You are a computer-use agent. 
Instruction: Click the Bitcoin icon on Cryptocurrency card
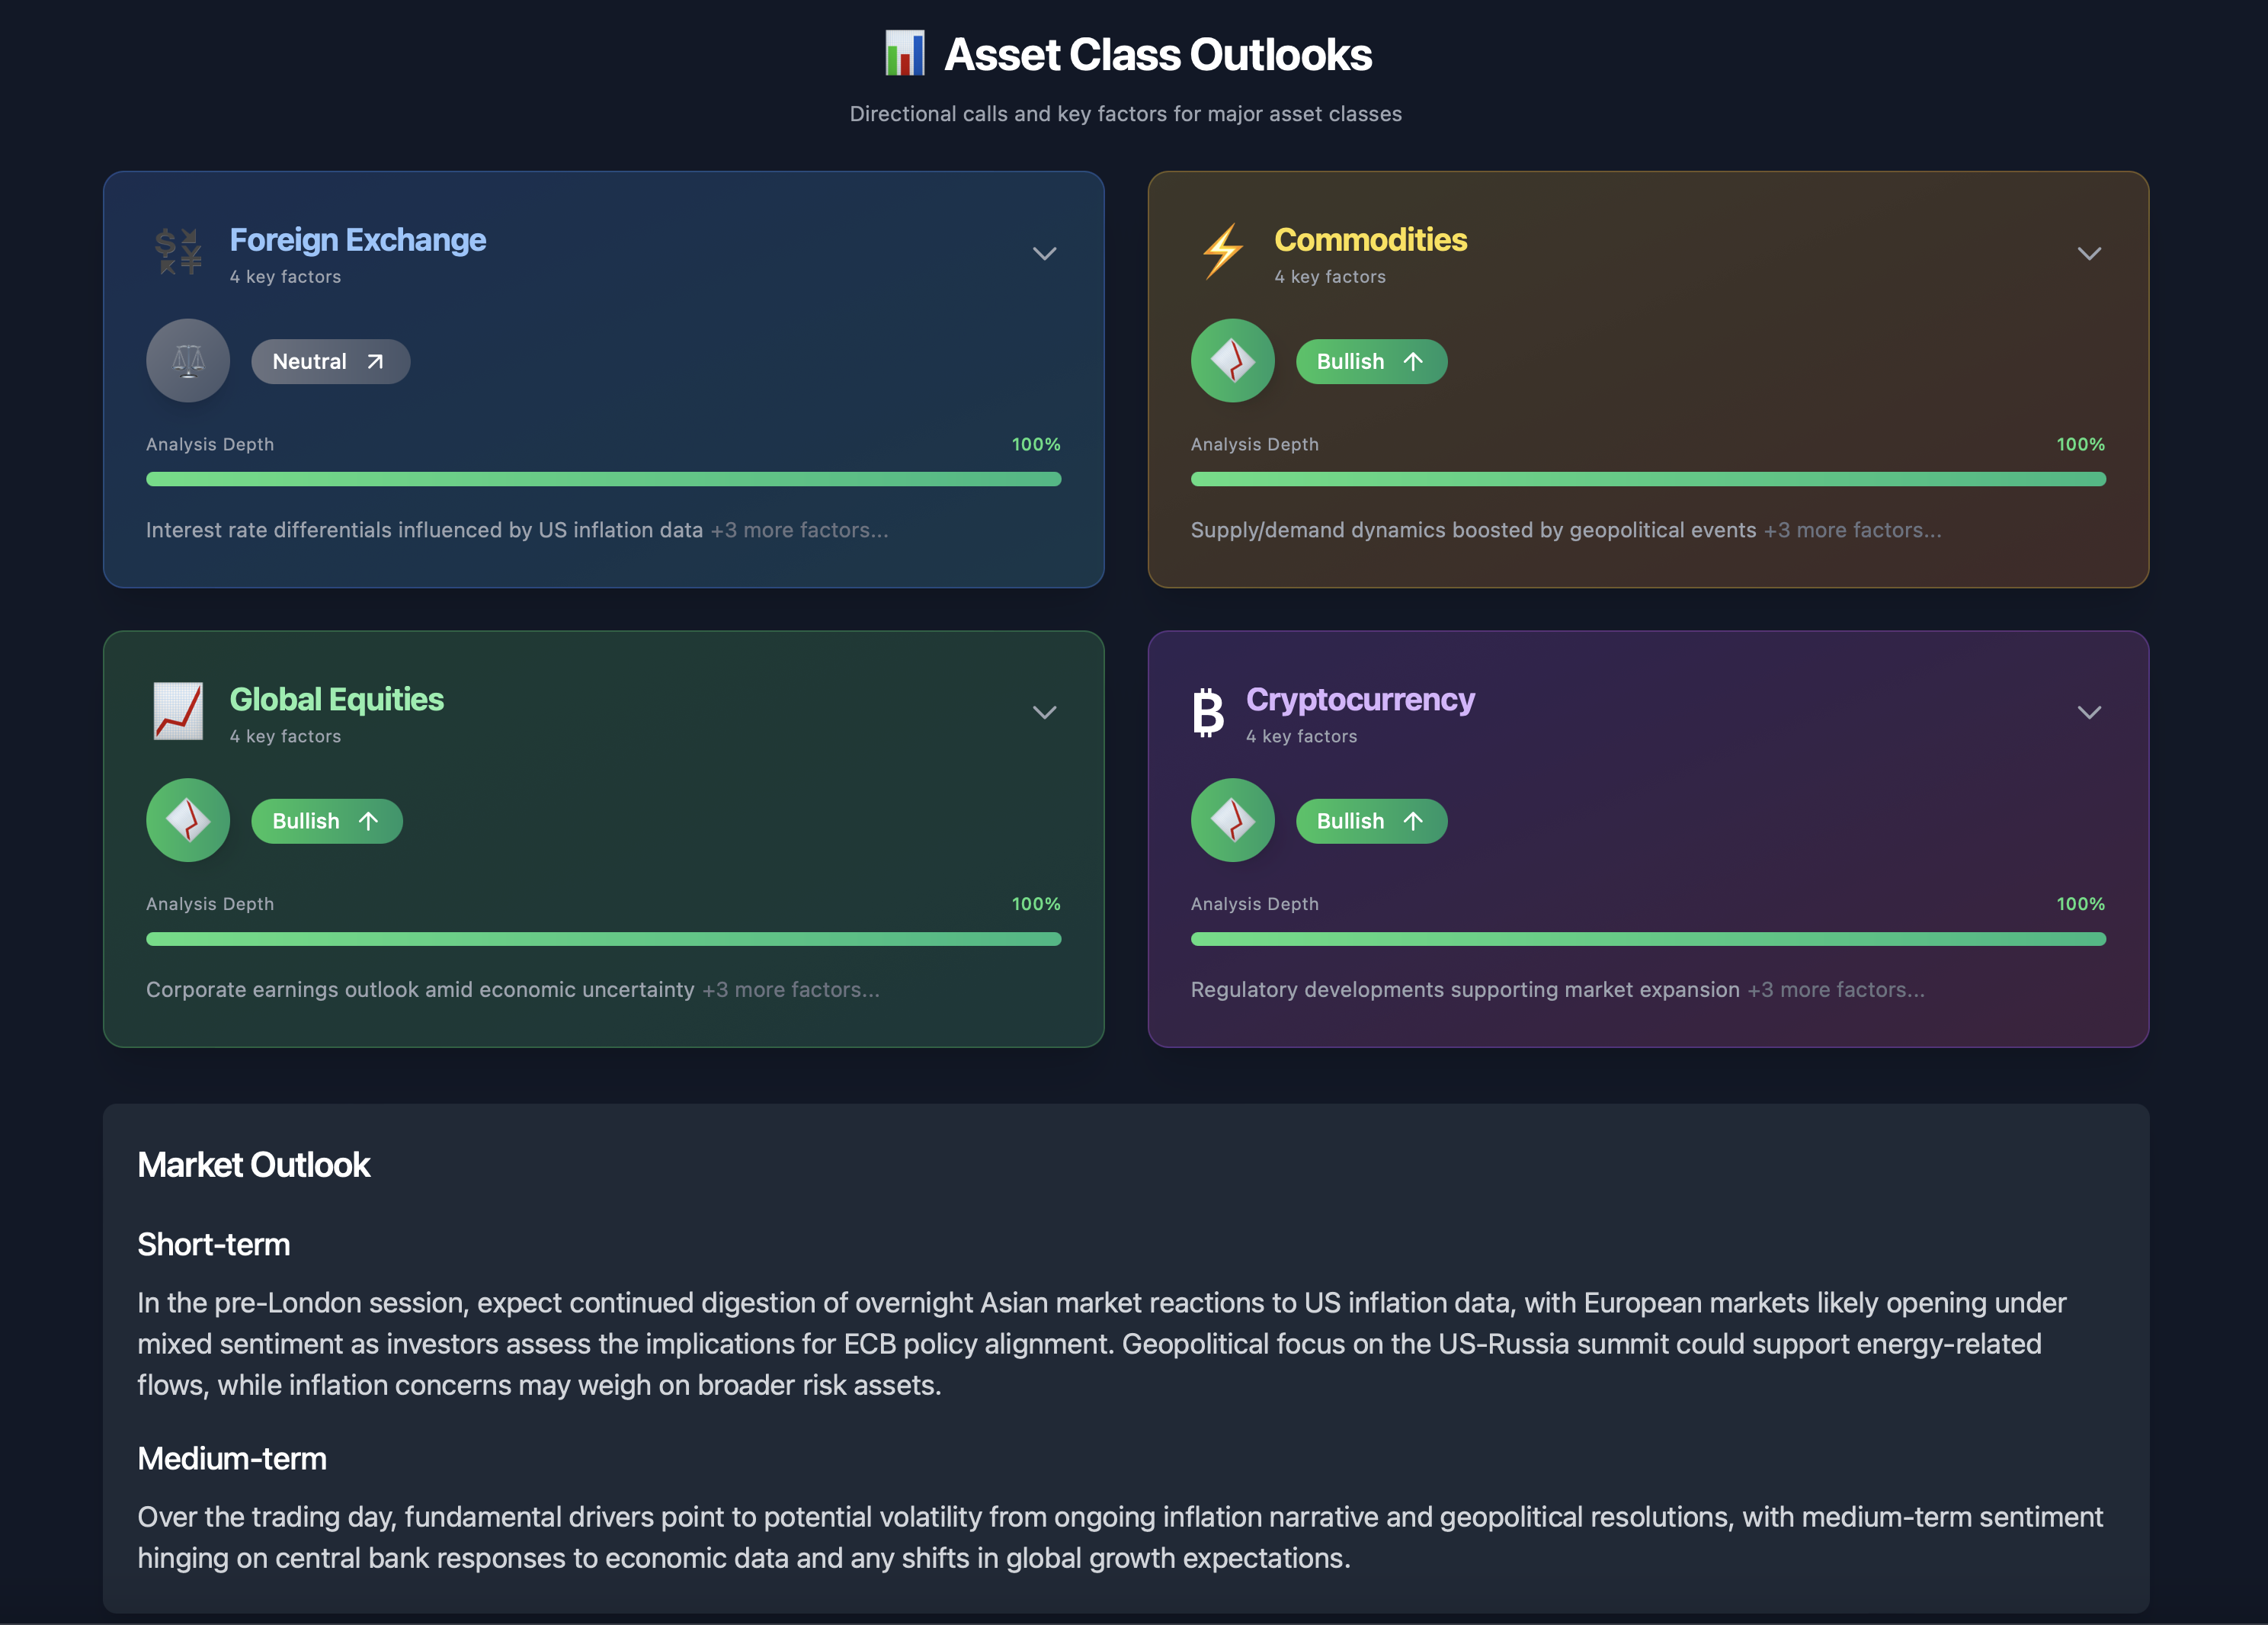pyautogui.click(x=1208, y=712)
